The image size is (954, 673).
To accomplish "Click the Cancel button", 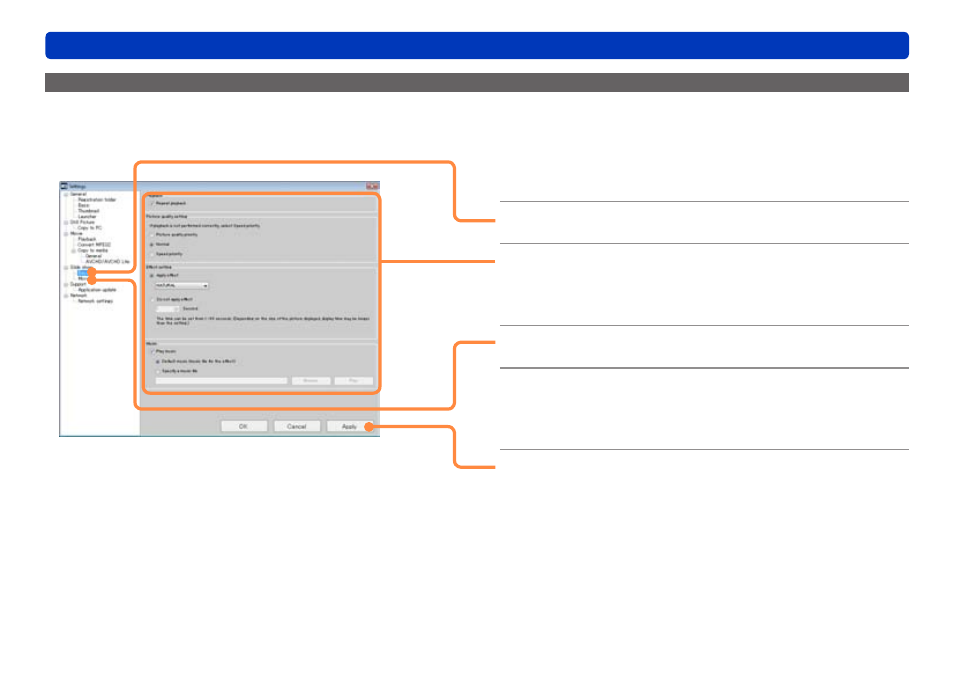I will (297, 427).
